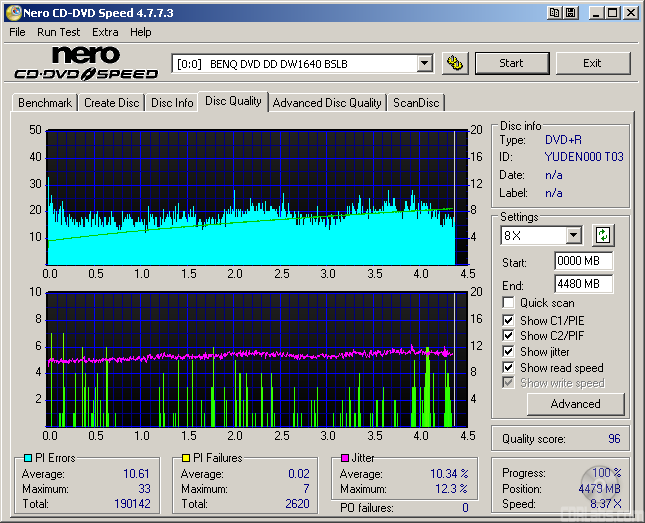The height and width of the screenshot is (523, 645).
Task: Switch to the ScanDisc tab
Action: pyautogui.click(x=416, y=103)
